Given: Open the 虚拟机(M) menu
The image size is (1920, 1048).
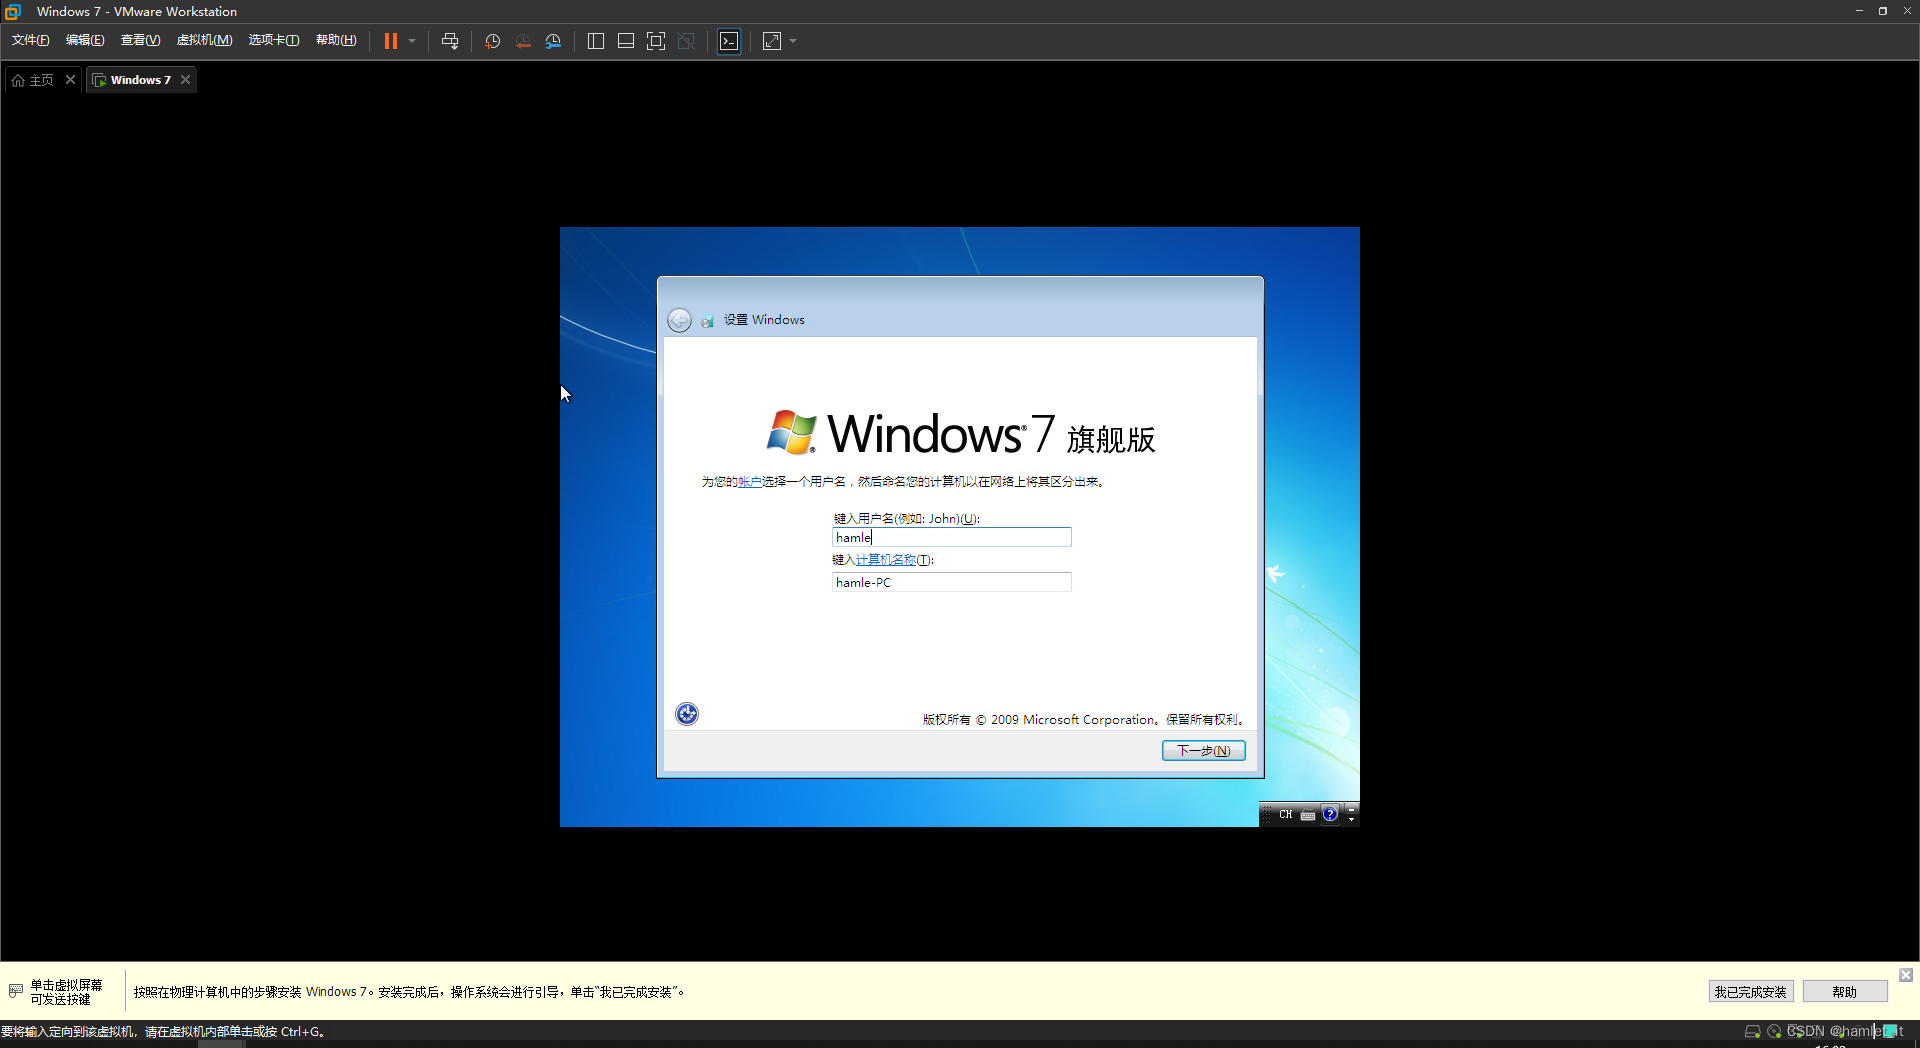Looking at the screenshot, I should (x=204, y=40).
